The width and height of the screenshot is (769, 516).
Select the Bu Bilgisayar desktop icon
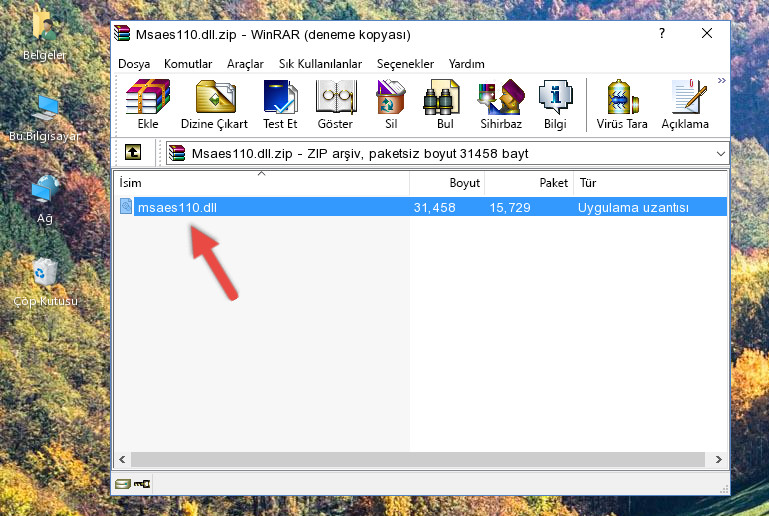click(45, 118)
